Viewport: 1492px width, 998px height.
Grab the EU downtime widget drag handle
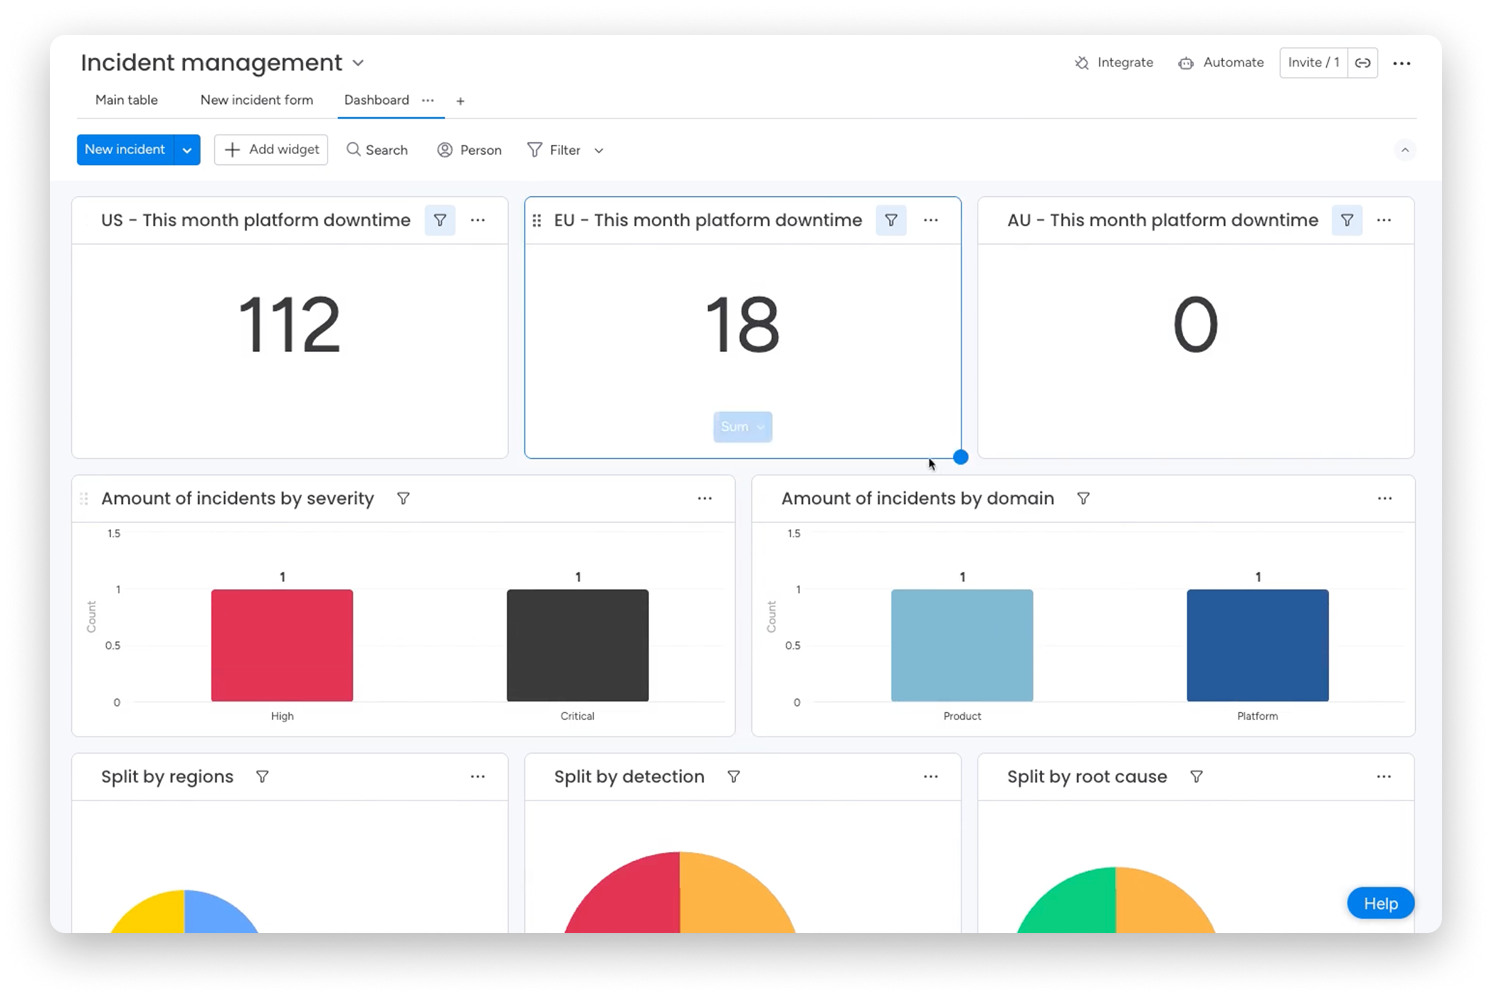click(x=537, y=220)
